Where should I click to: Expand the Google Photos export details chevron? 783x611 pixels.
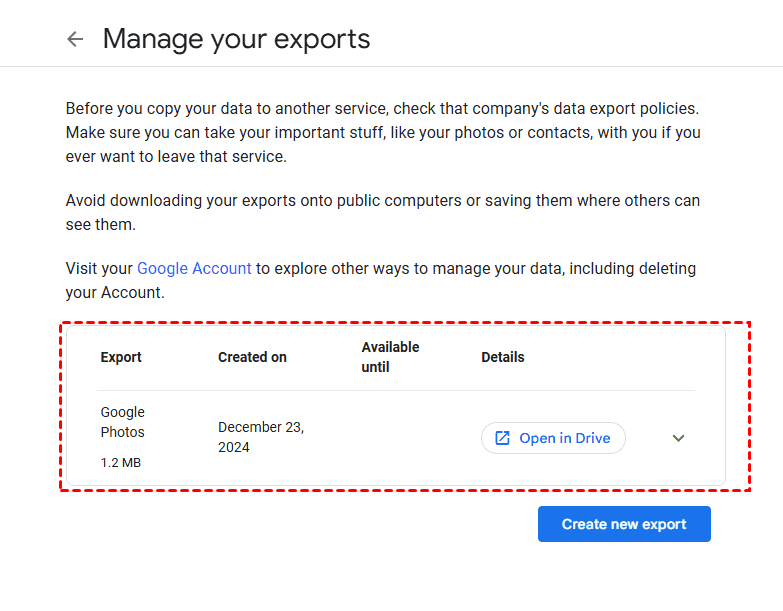coord(678,438)
